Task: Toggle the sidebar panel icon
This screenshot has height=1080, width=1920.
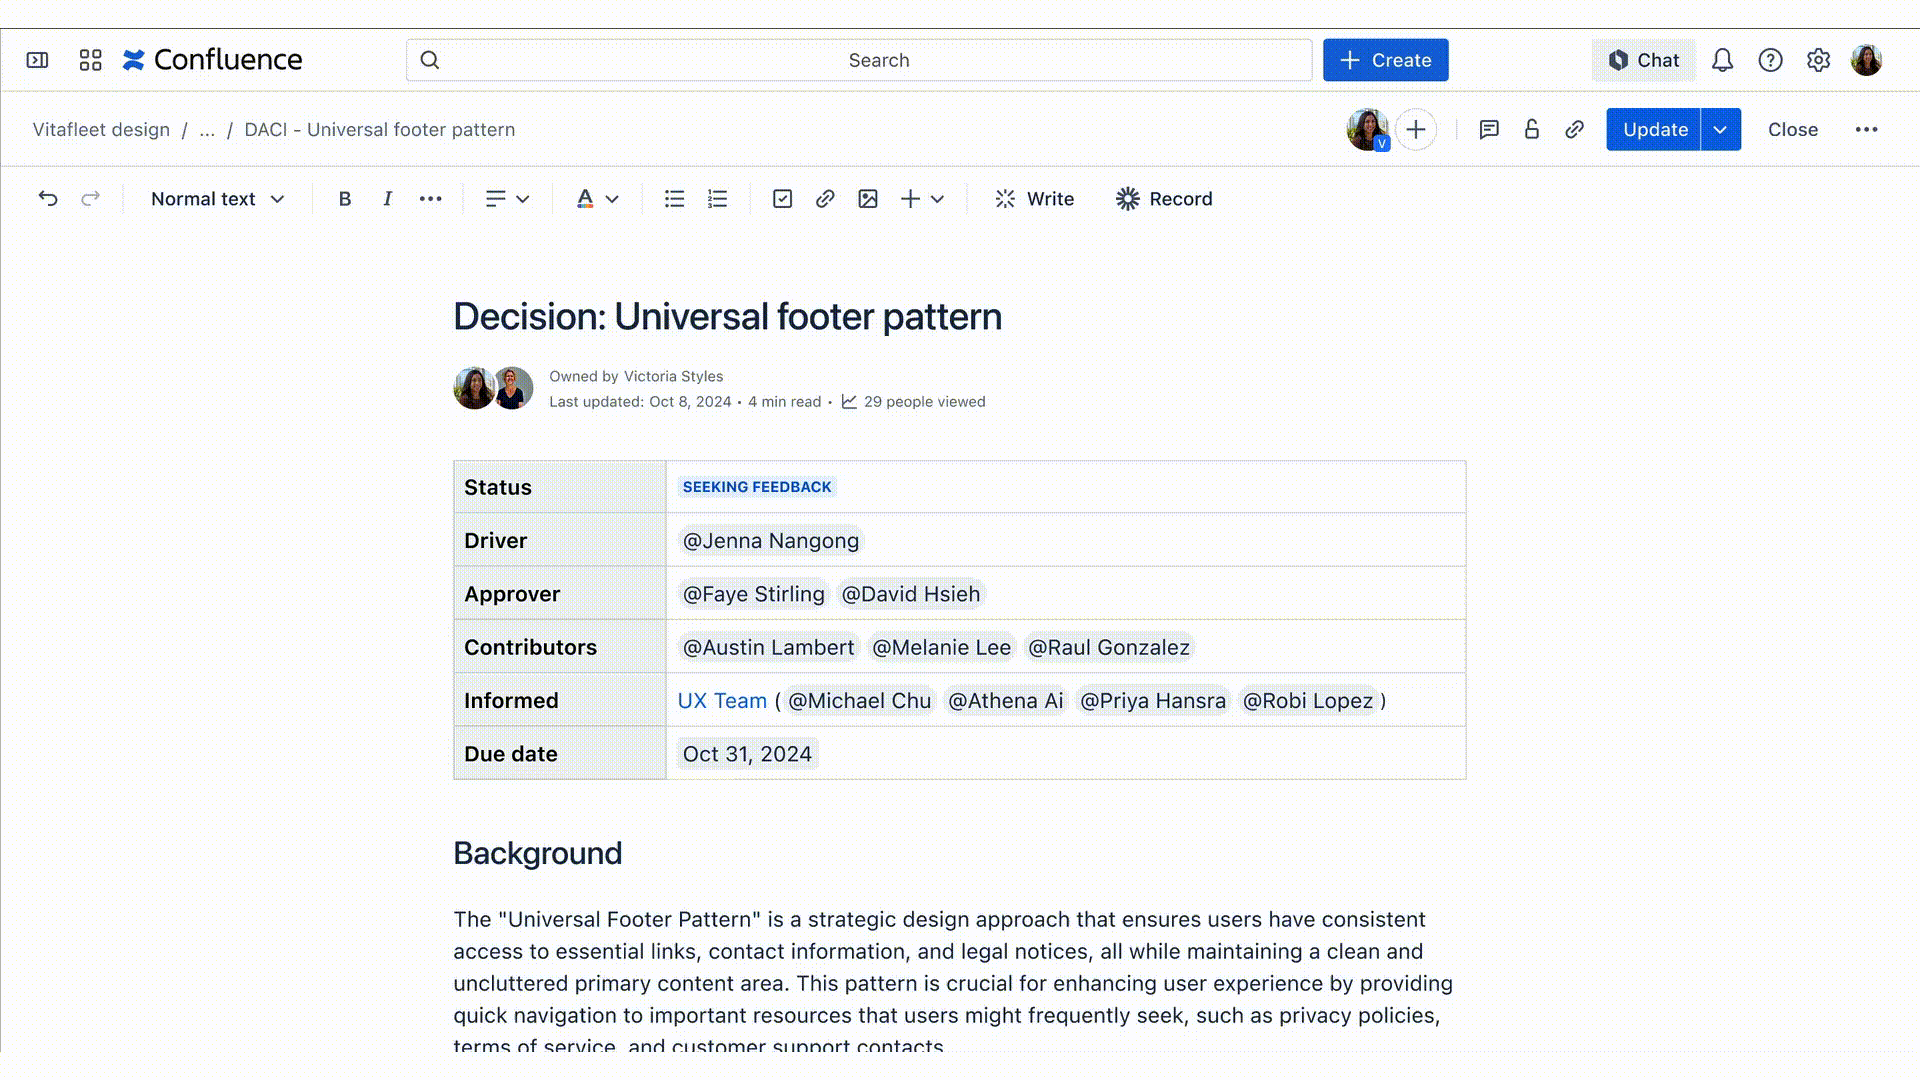Action: point(37,60)
